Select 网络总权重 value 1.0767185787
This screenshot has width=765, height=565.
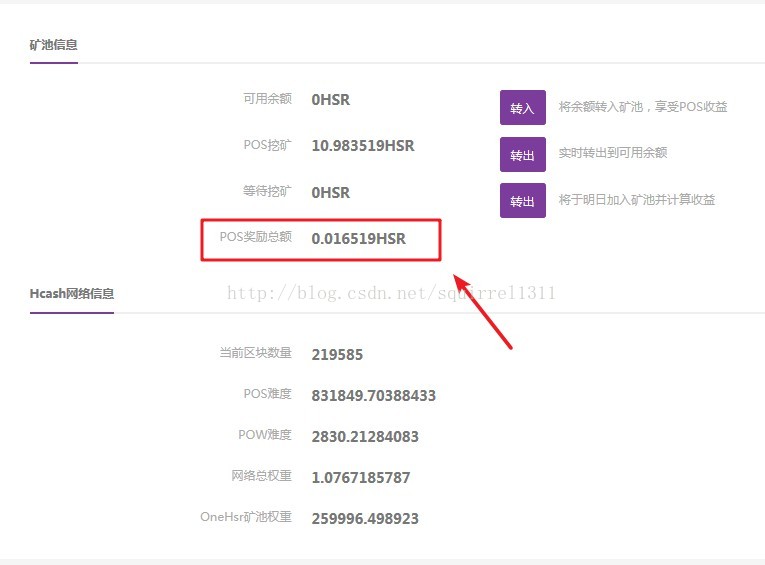[361, 477]
